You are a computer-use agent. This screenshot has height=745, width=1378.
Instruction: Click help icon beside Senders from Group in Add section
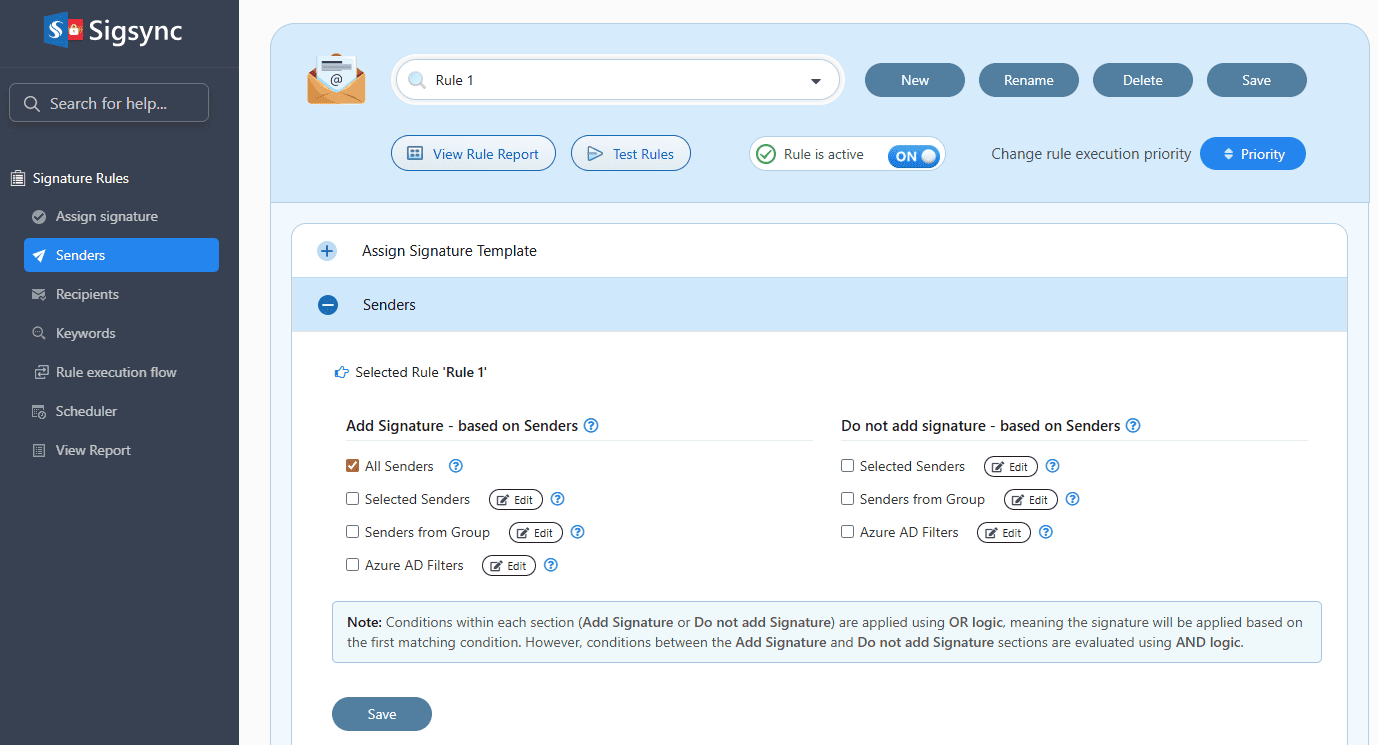577,533
